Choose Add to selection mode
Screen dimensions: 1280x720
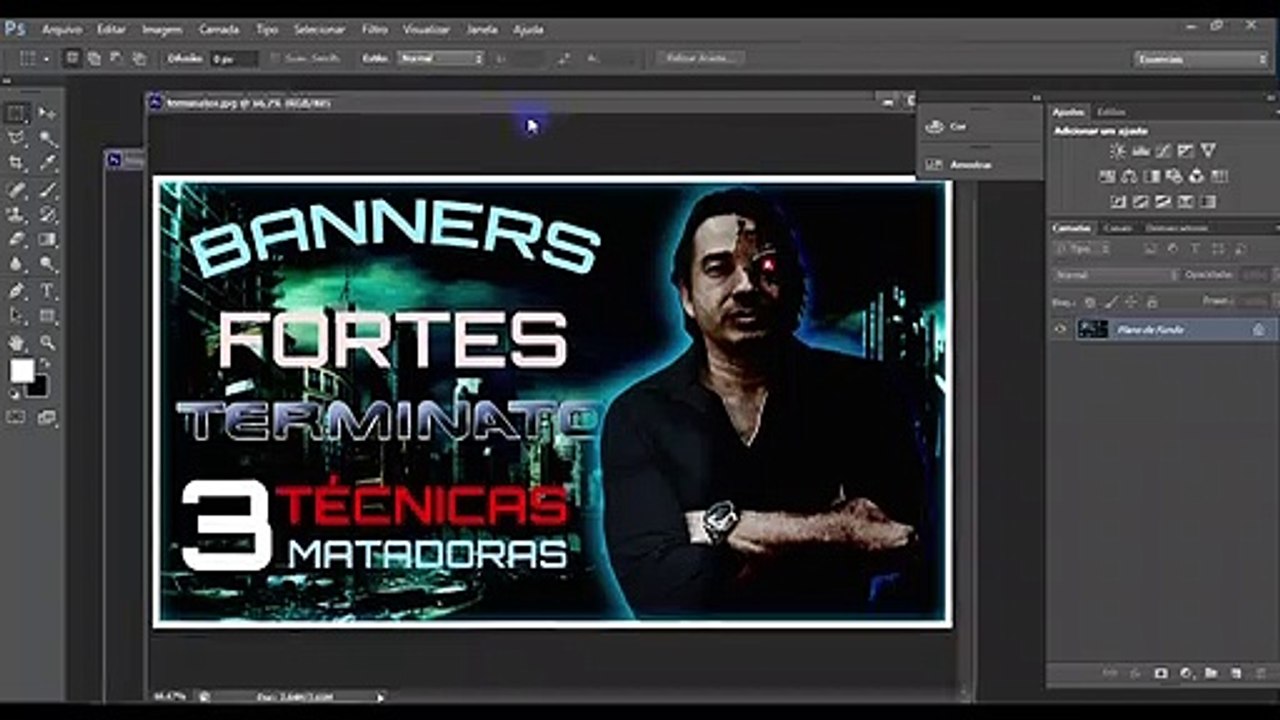(94, 59)
